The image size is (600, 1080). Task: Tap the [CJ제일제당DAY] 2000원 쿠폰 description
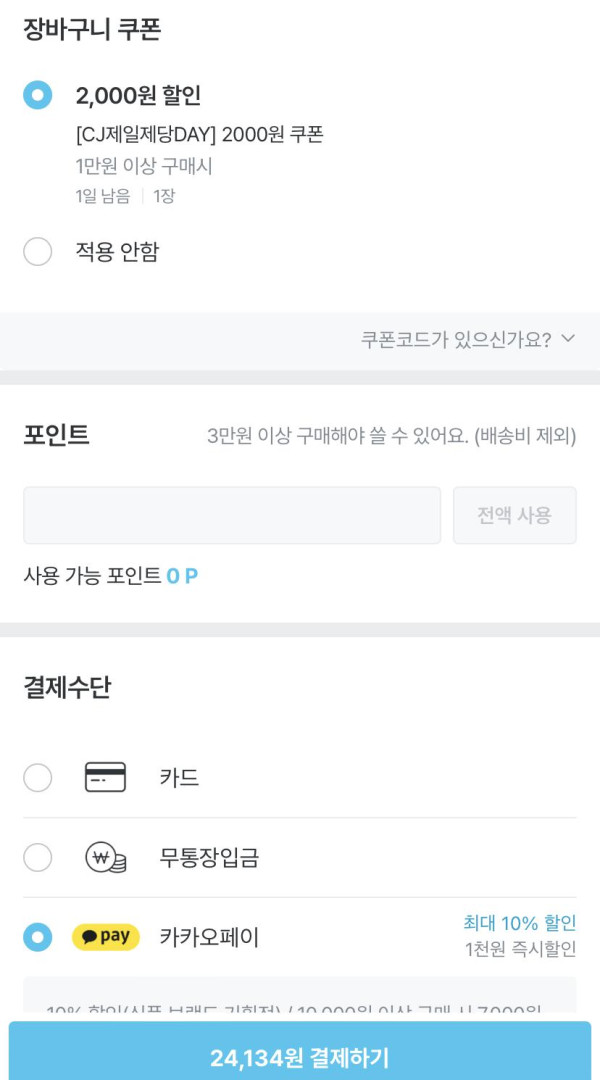tap(199, 134)
